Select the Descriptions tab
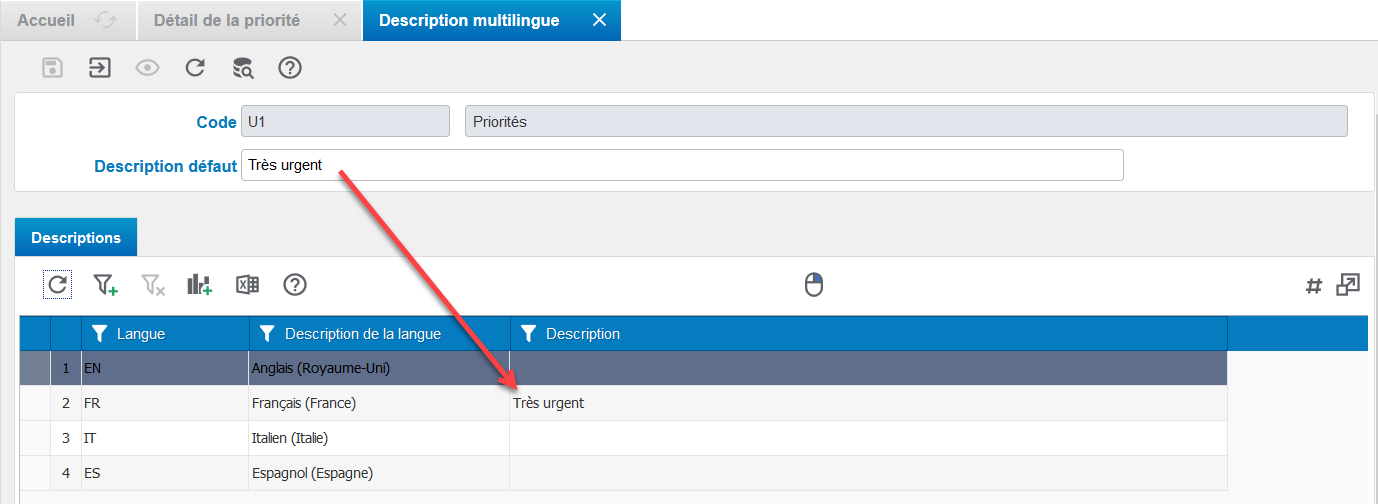Screen dimensions: 1378x504 [x=76, y=238]
